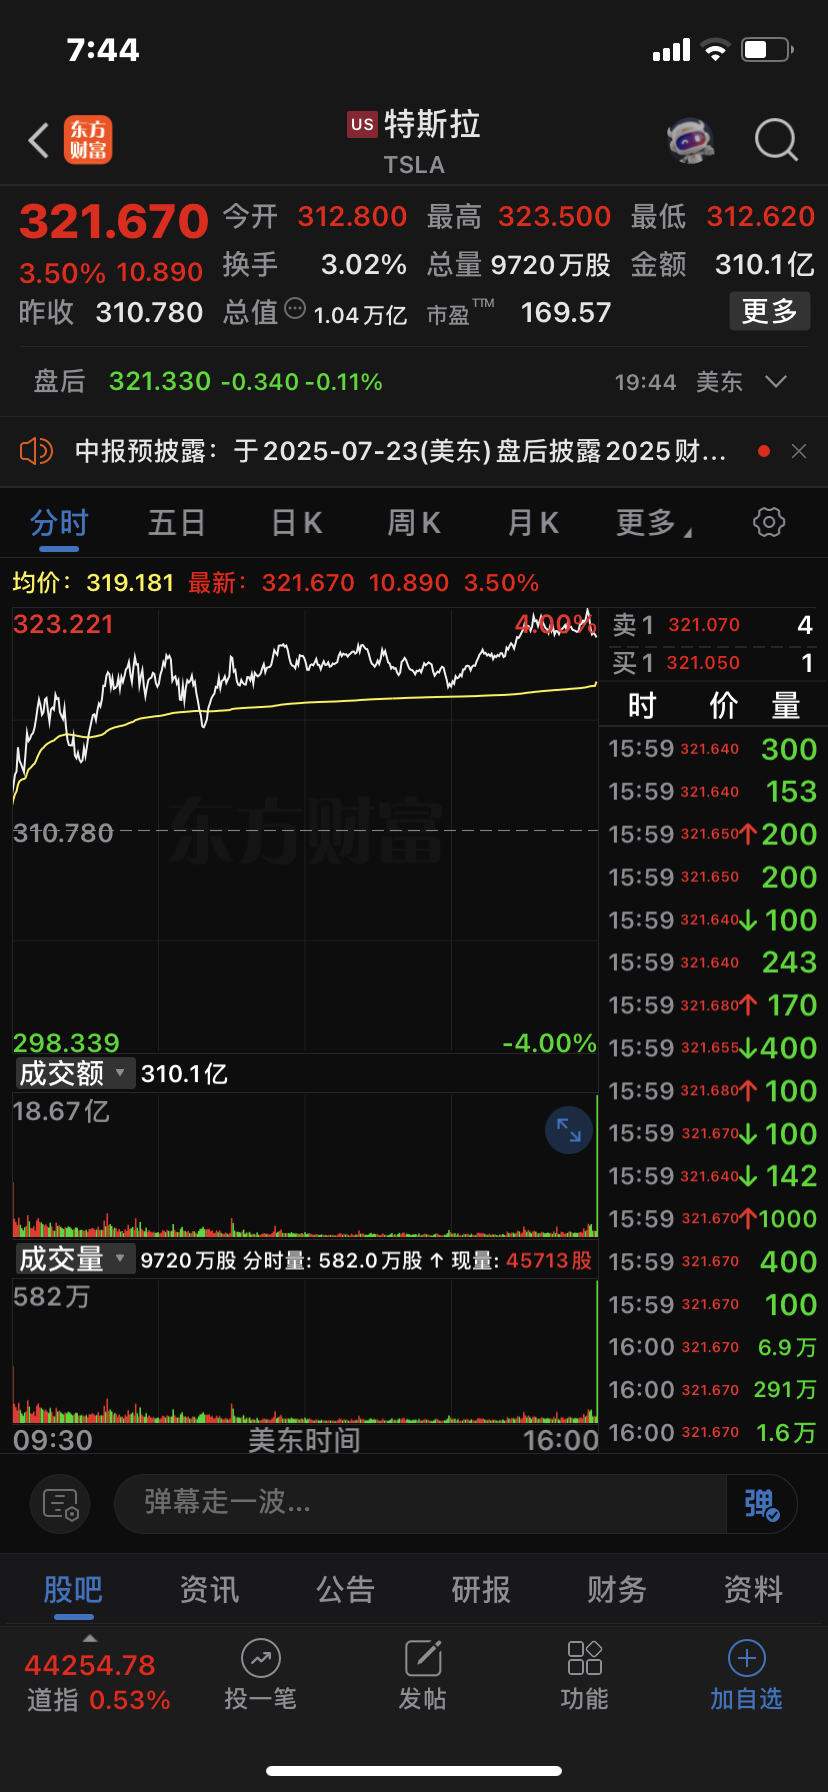Tap the 成交额 turnover bar chart
828x1792 pixels.
304,1166
